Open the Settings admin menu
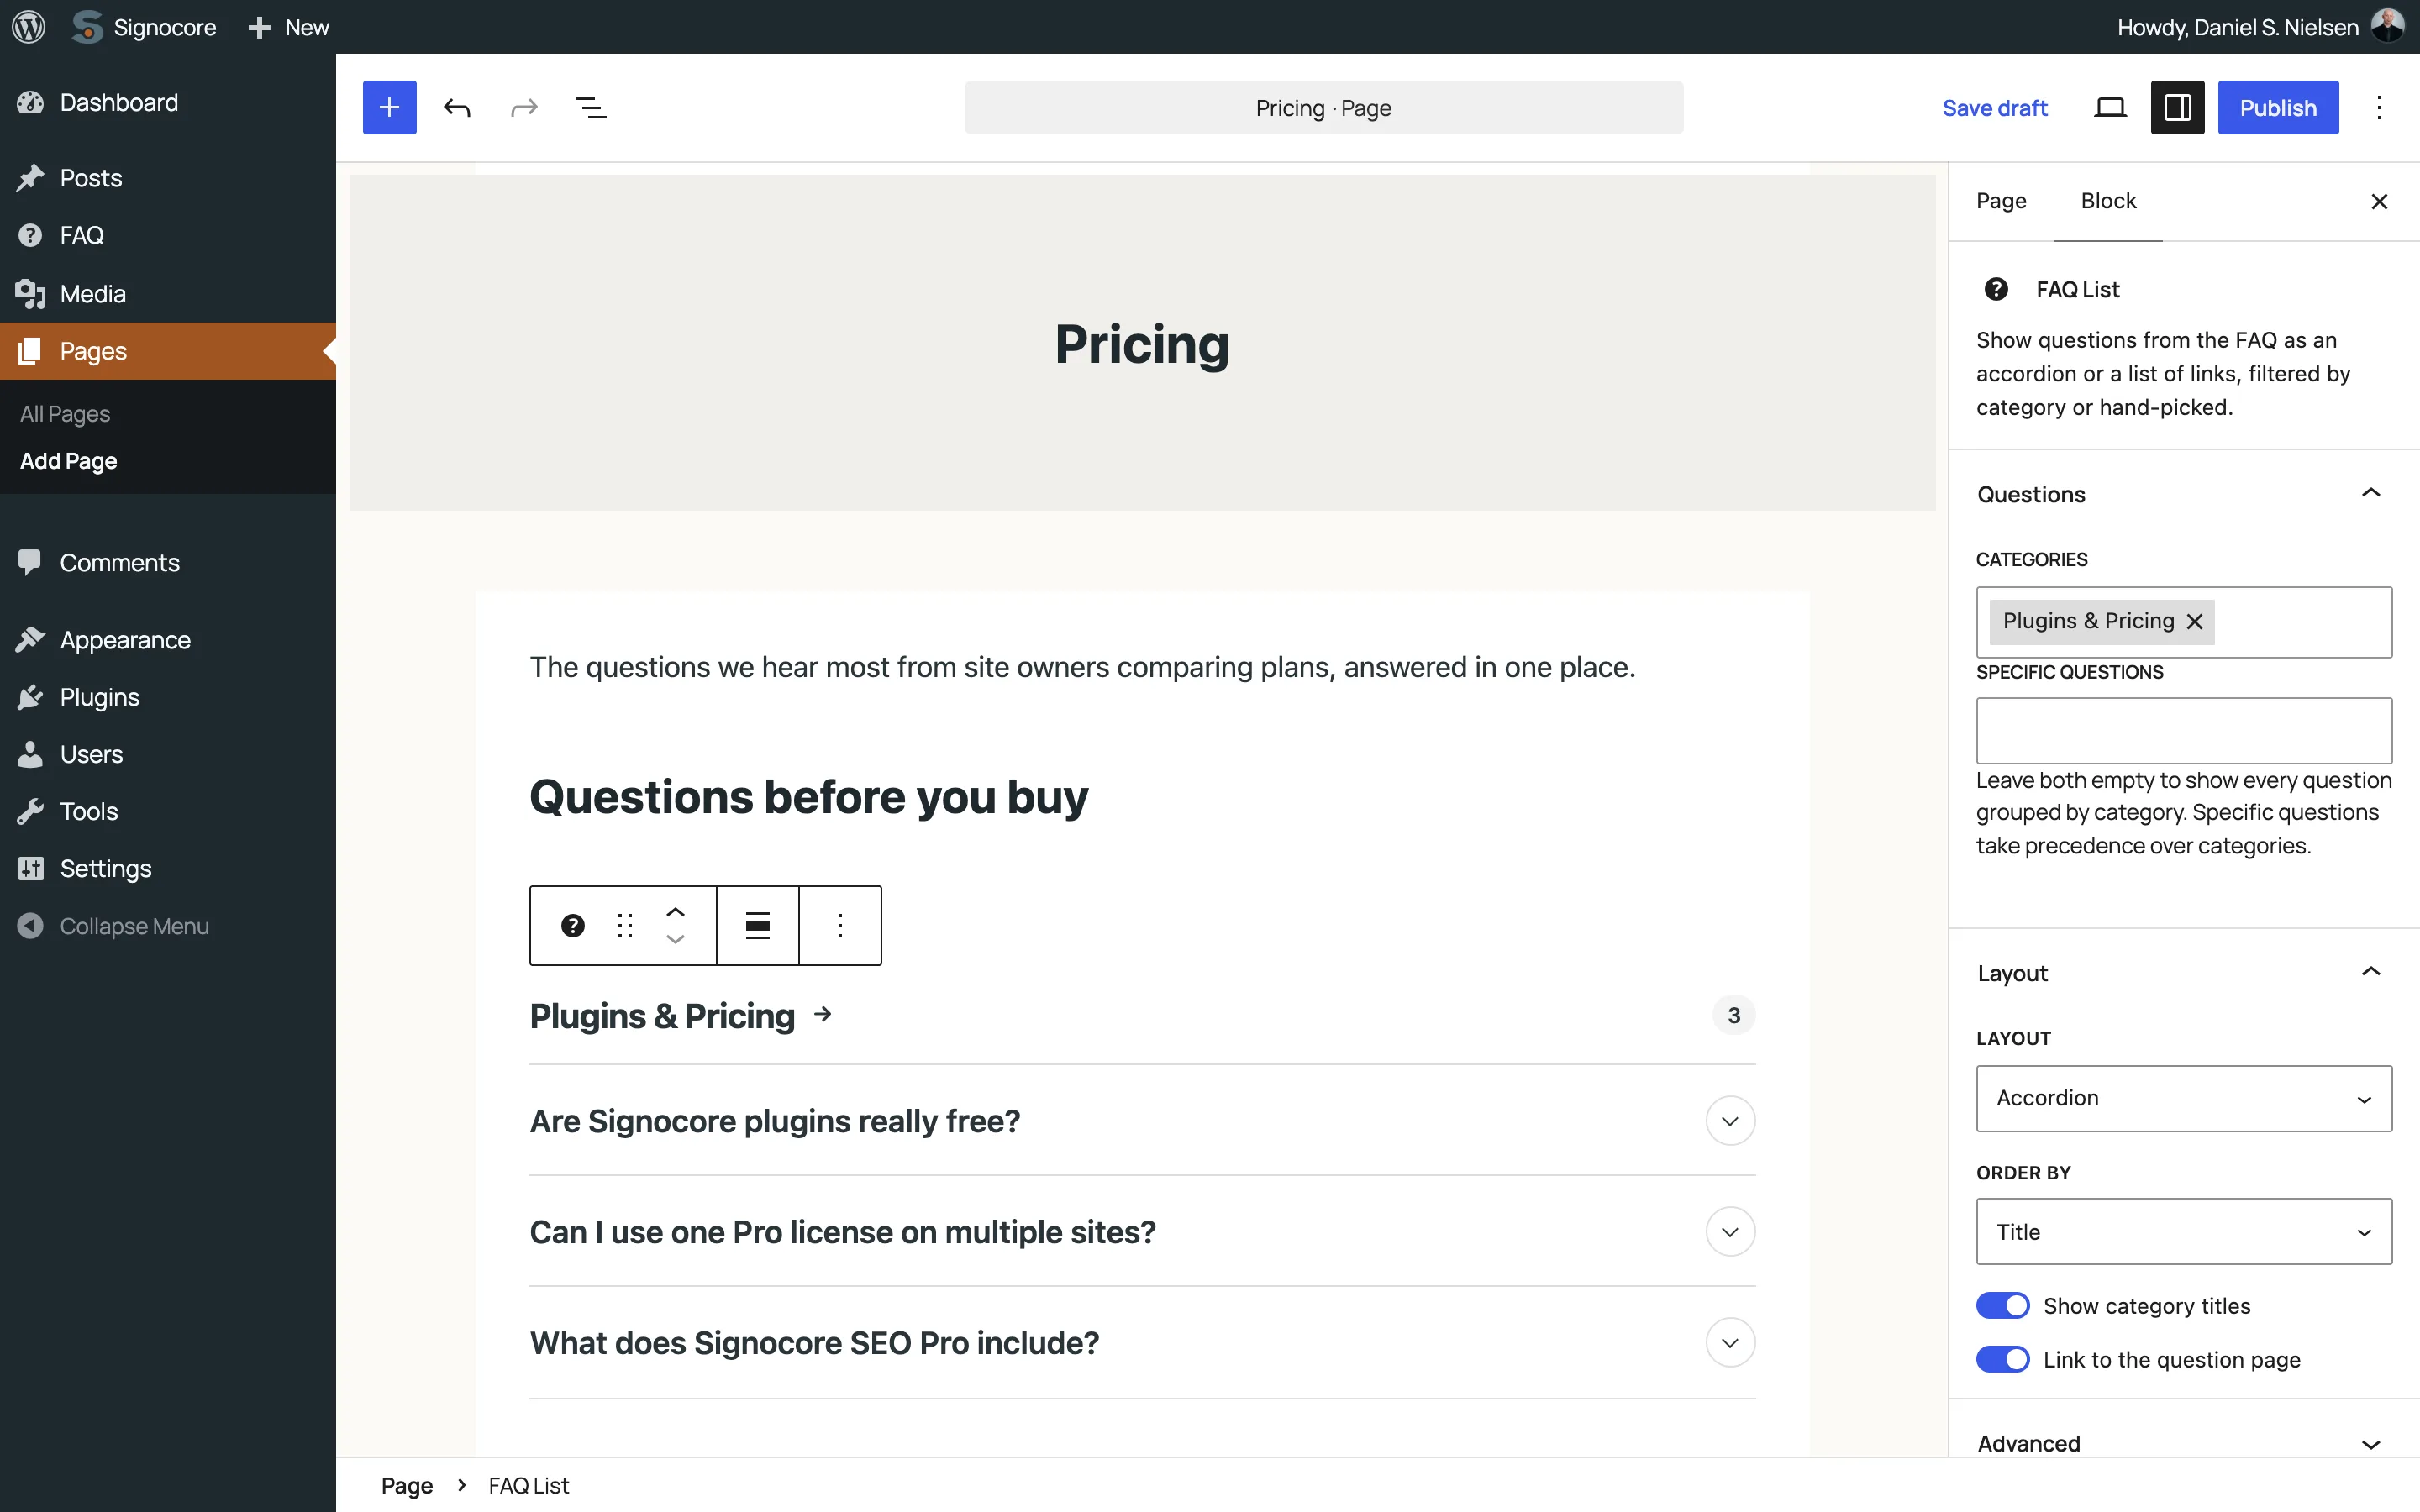Image resolution: width=2420 pixels, height=1512 pixels. point(168,868)
